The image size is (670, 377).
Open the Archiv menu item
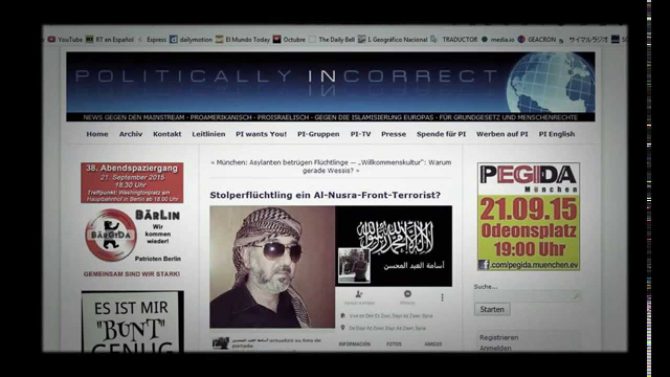pyautogui.click(x=131, y=134)
